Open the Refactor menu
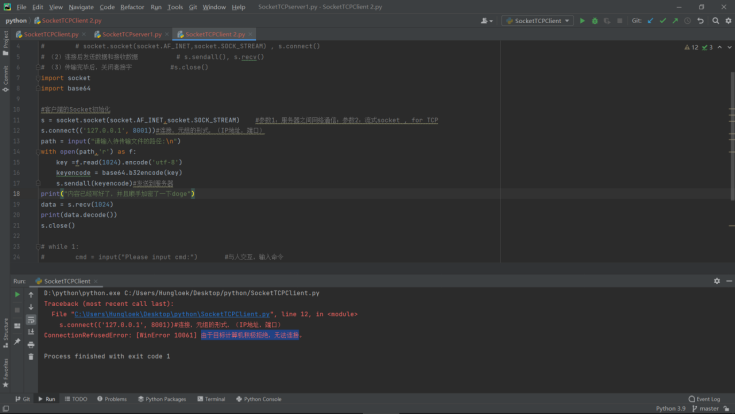 tap(132, 6)
